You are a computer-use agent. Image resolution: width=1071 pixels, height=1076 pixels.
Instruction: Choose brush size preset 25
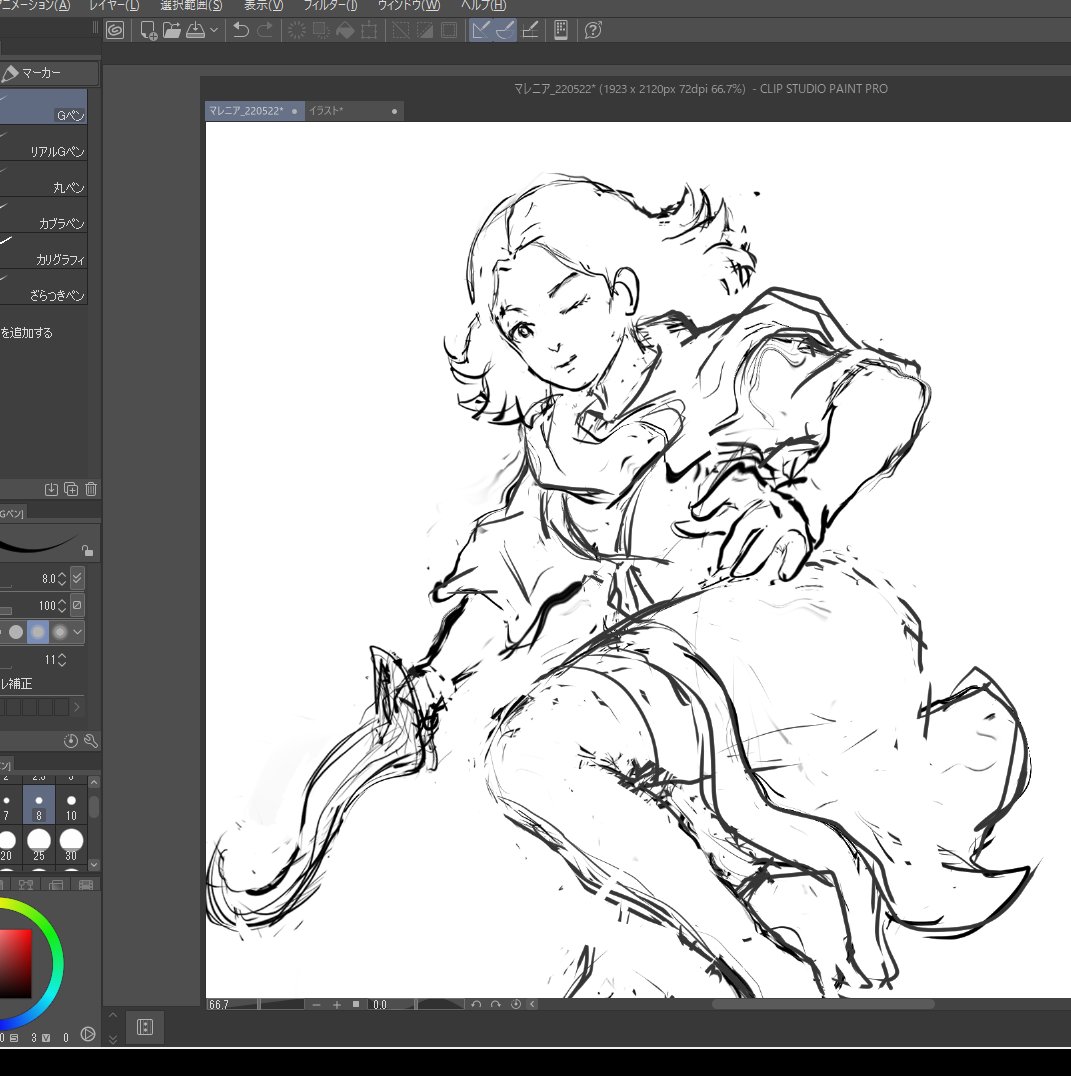tap(39, 845)
